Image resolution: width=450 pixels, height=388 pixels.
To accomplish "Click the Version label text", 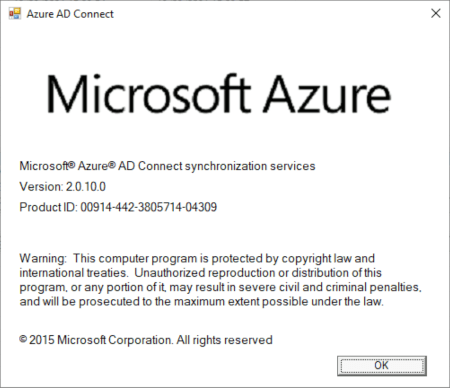I will 41,187.
